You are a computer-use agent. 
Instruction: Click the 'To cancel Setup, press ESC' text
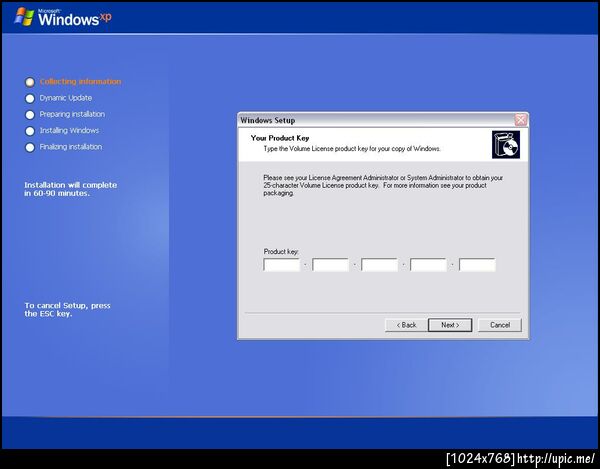[x=67, y=309]
